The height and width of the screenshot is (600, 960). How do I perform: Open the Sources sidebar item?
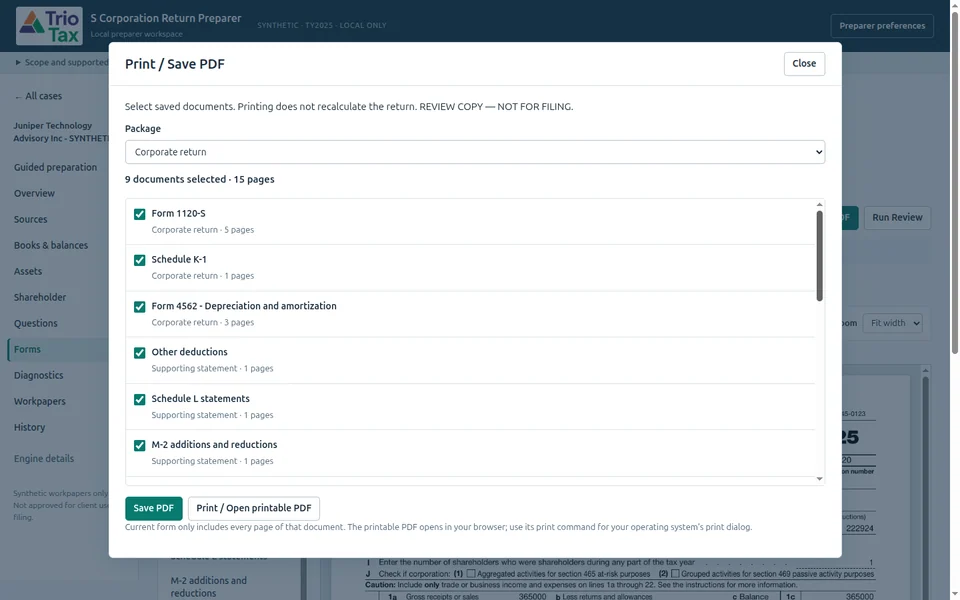[31, 219]
